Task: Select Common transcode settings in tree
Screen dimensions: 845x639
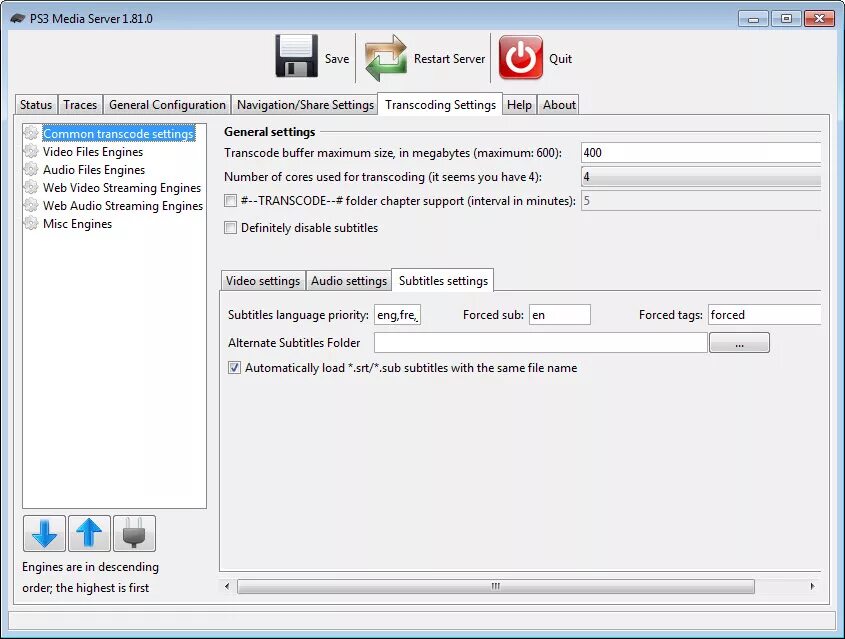Action: 119,133
